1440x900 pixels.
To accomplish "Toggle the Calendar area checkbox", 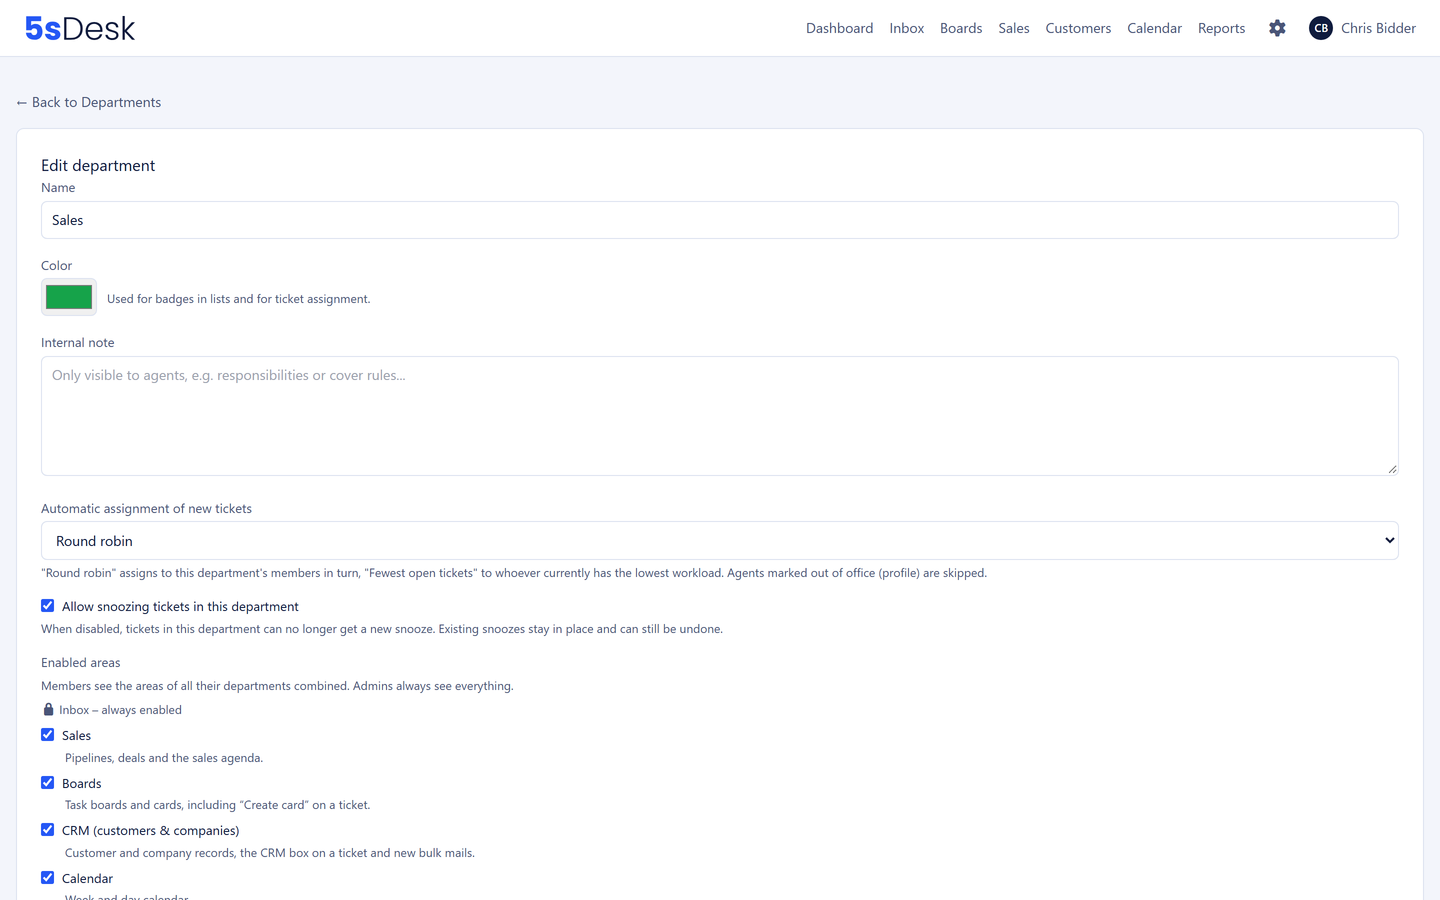I will [47, 878].
